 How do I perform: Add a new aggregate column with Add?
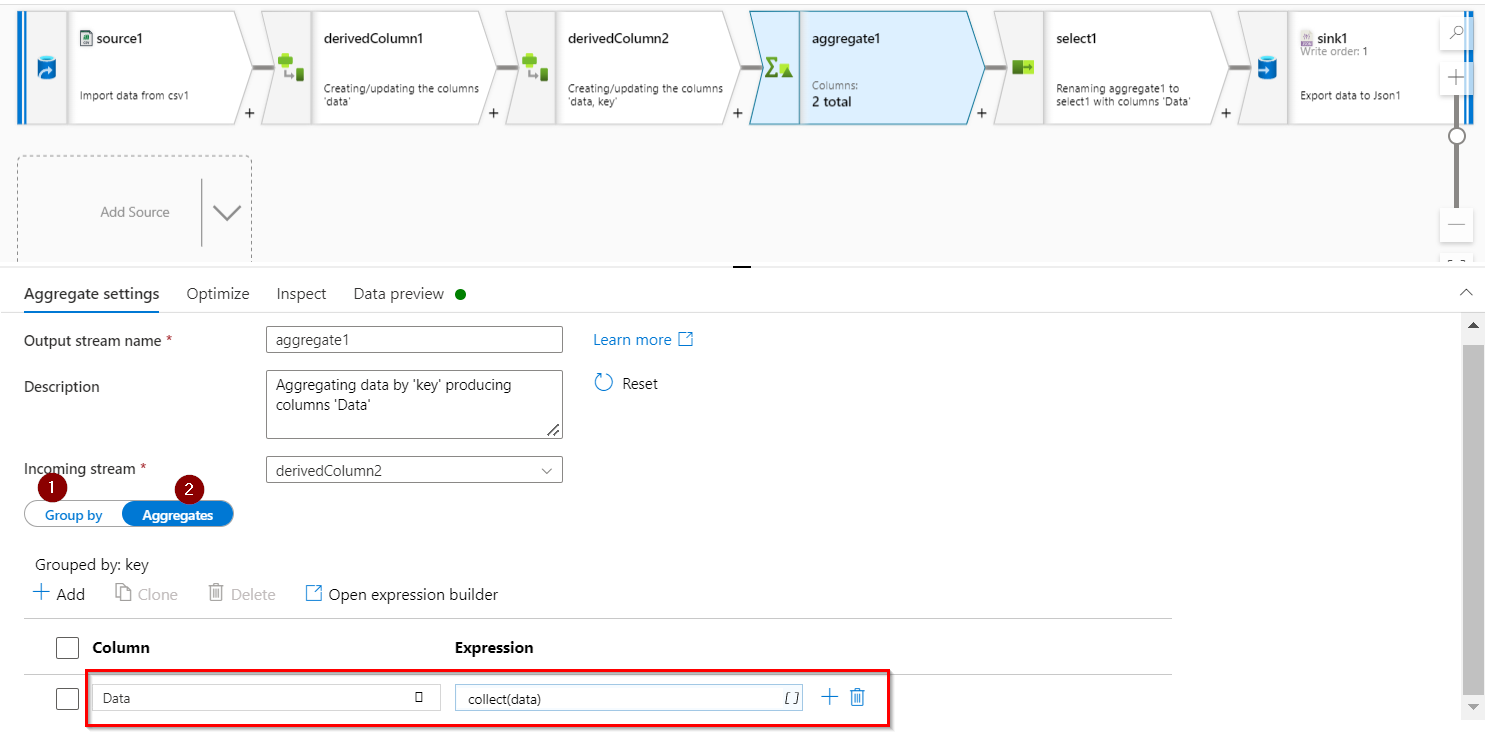pos(59,593)
